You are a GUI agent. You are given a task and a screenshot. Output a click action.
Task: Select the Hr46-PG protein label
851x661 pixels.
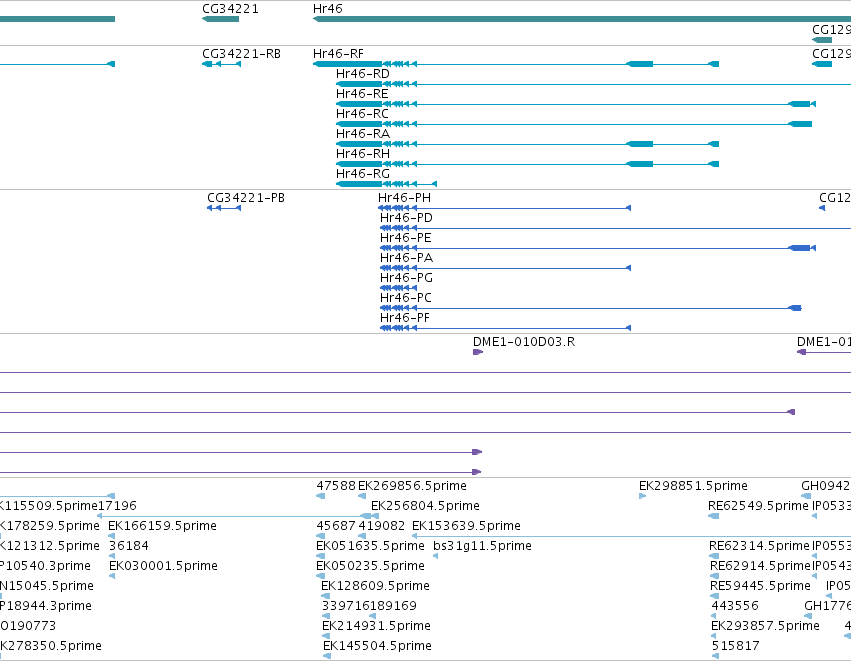[406, 278]
